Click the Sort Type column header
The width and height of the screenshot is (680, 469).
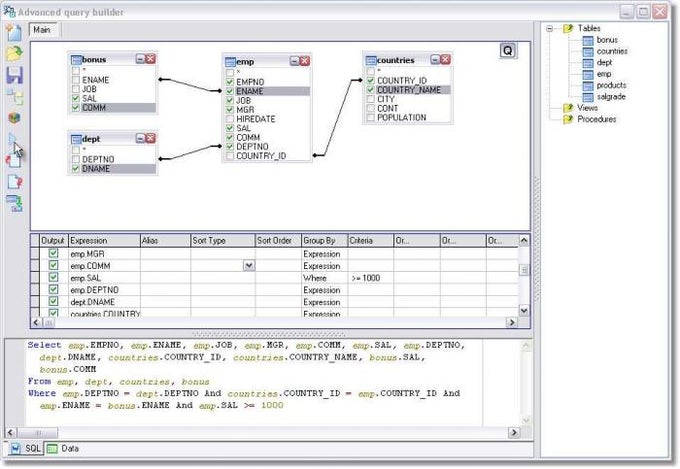(x=223, y=240)
